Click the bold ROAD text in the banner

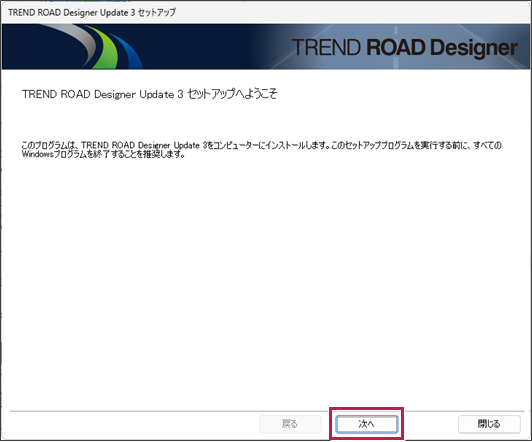click(x=396, y=47)
